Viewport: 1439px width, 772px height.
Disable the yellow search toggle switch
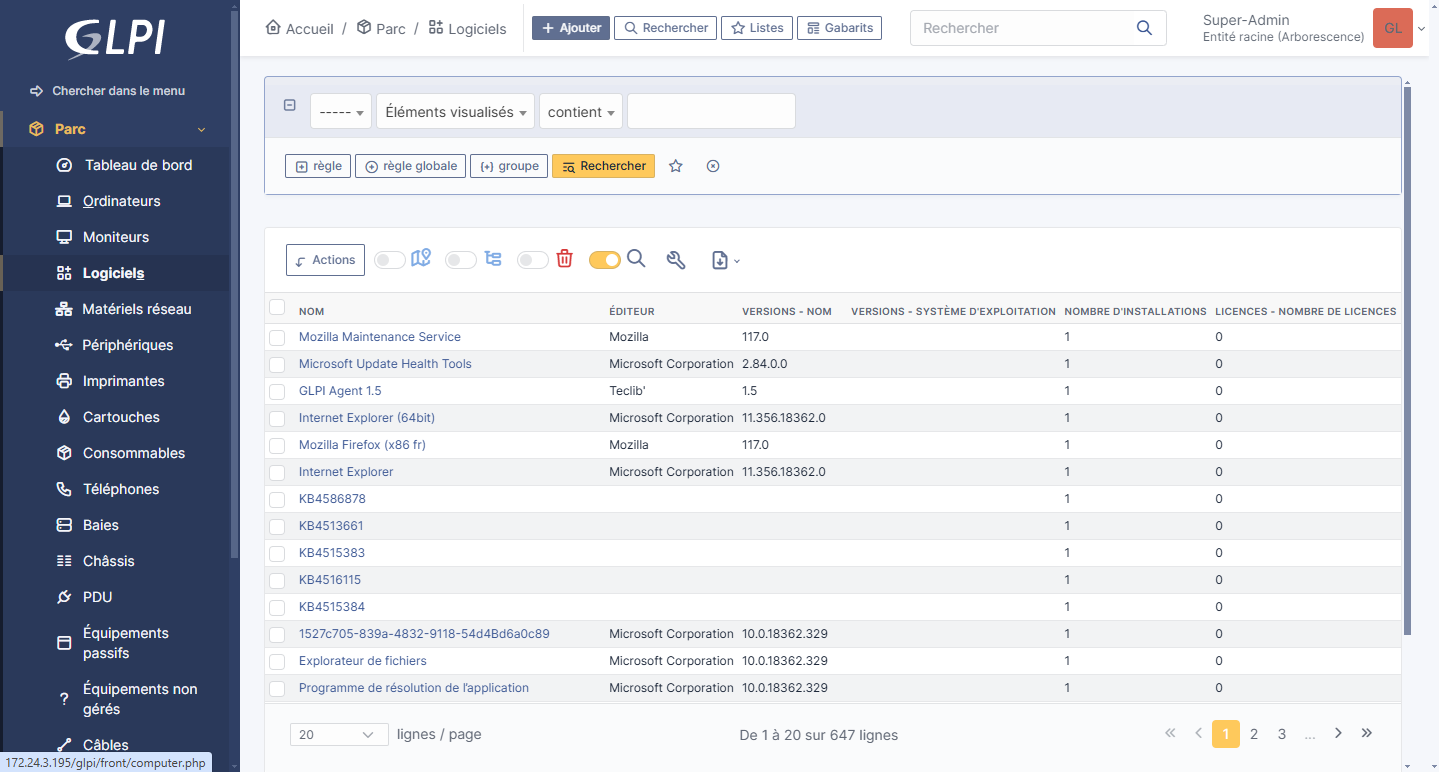coord(604,260)
